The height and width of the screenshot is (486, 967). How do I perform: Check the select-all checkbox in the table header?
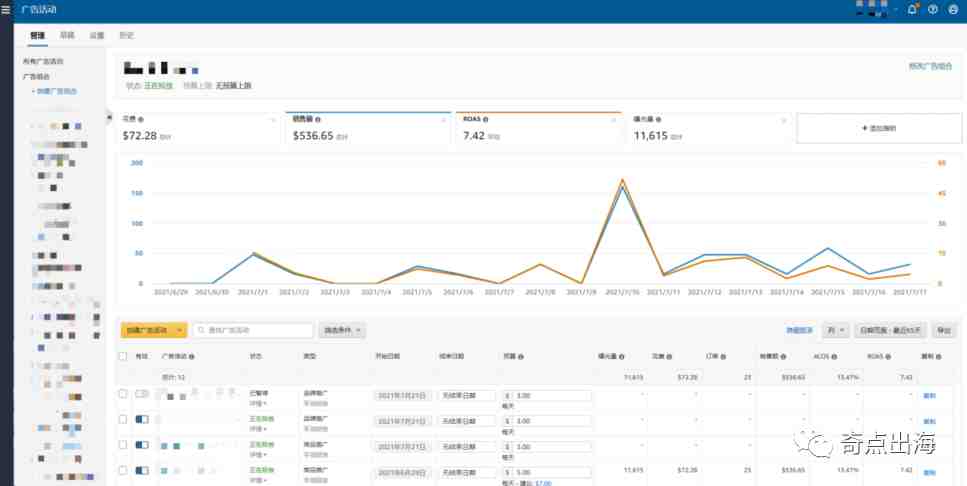123,355
